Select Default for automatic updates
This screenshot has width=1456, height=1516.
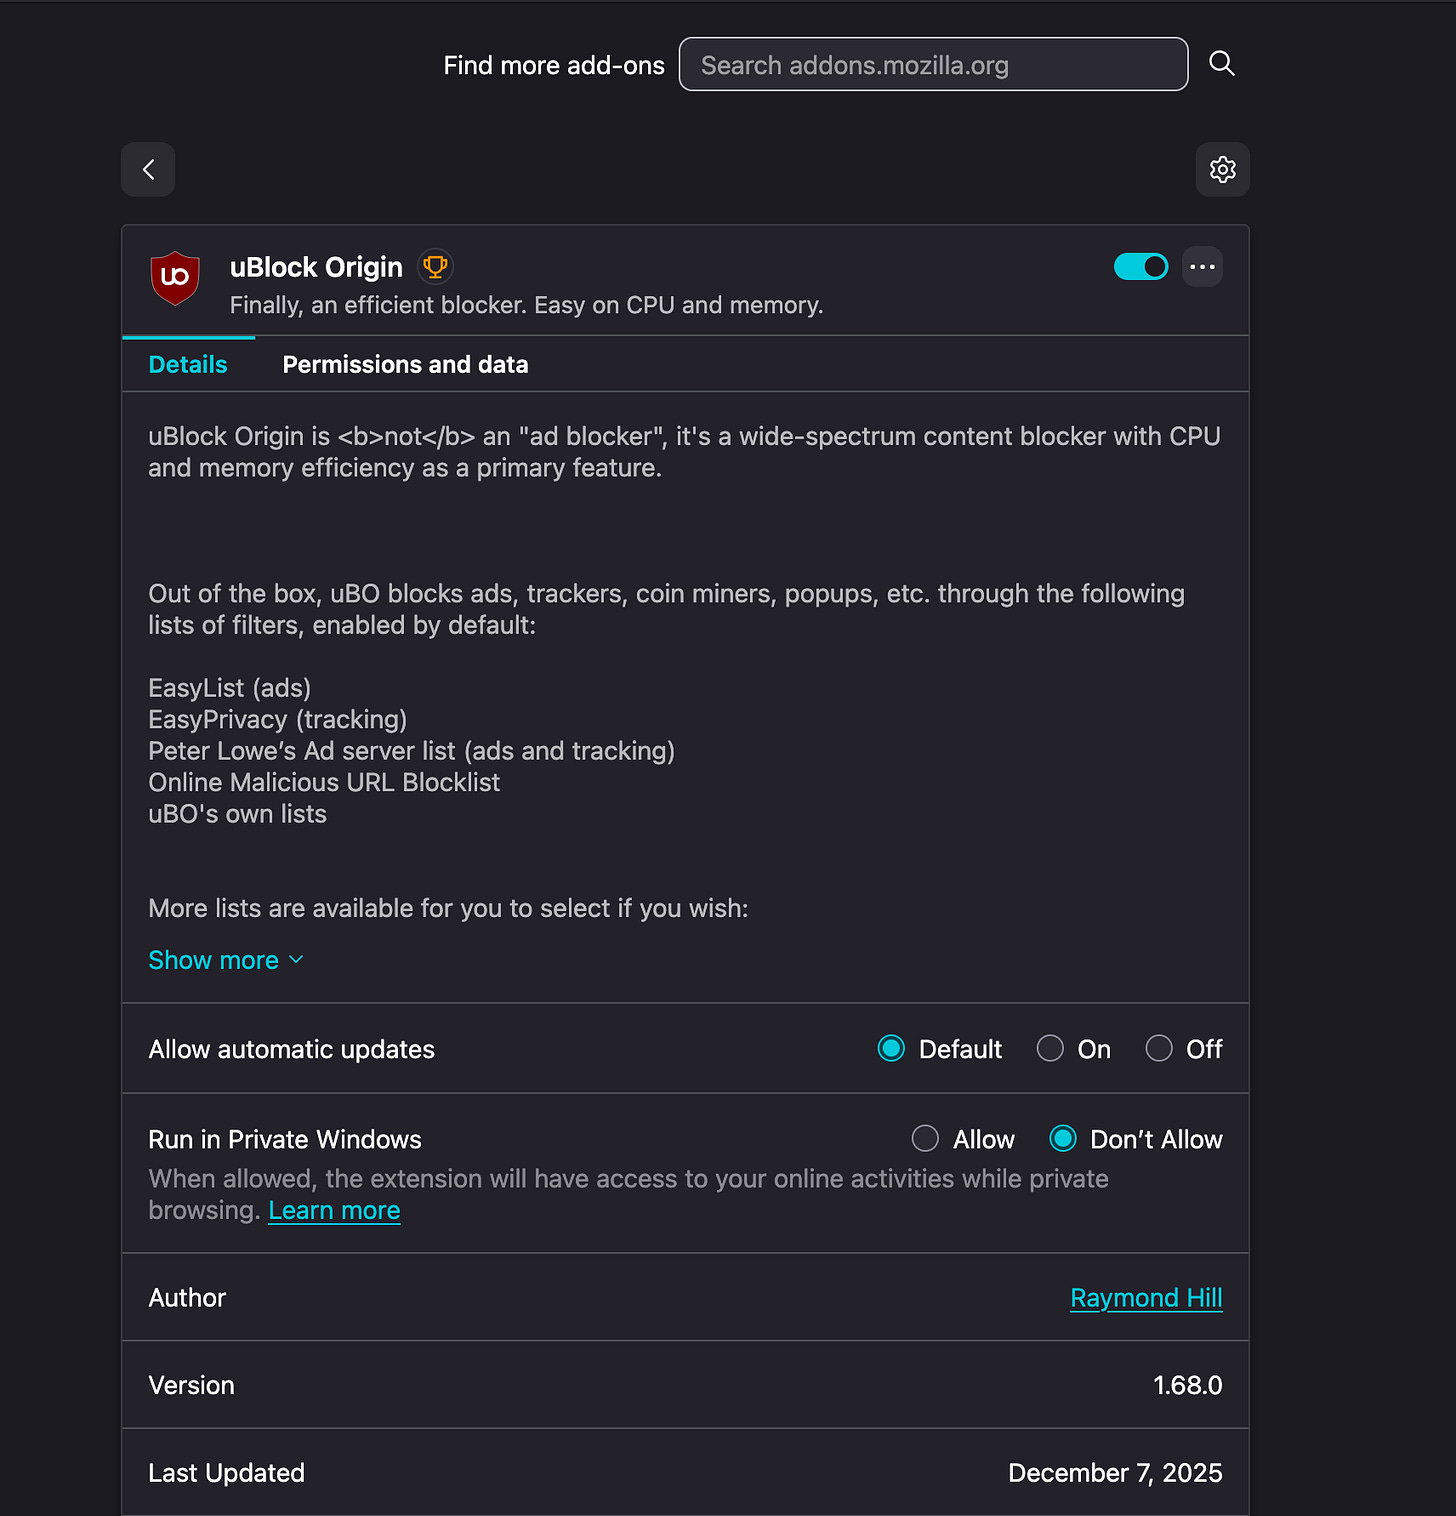tap(891, 1048)
